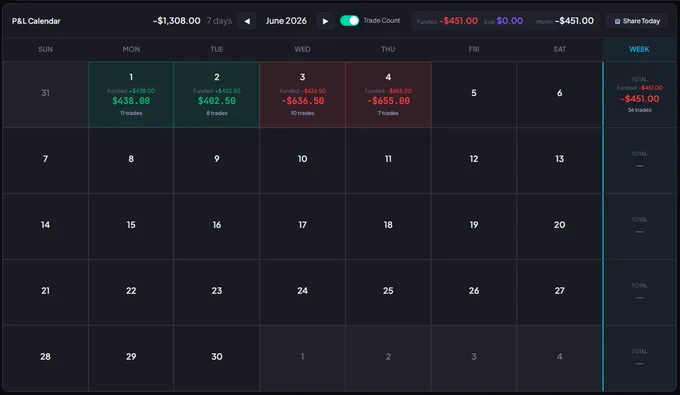This screenshot has width=680, height=395.
Task: Select day 15 in the calendar
Action: pos(131,225)
